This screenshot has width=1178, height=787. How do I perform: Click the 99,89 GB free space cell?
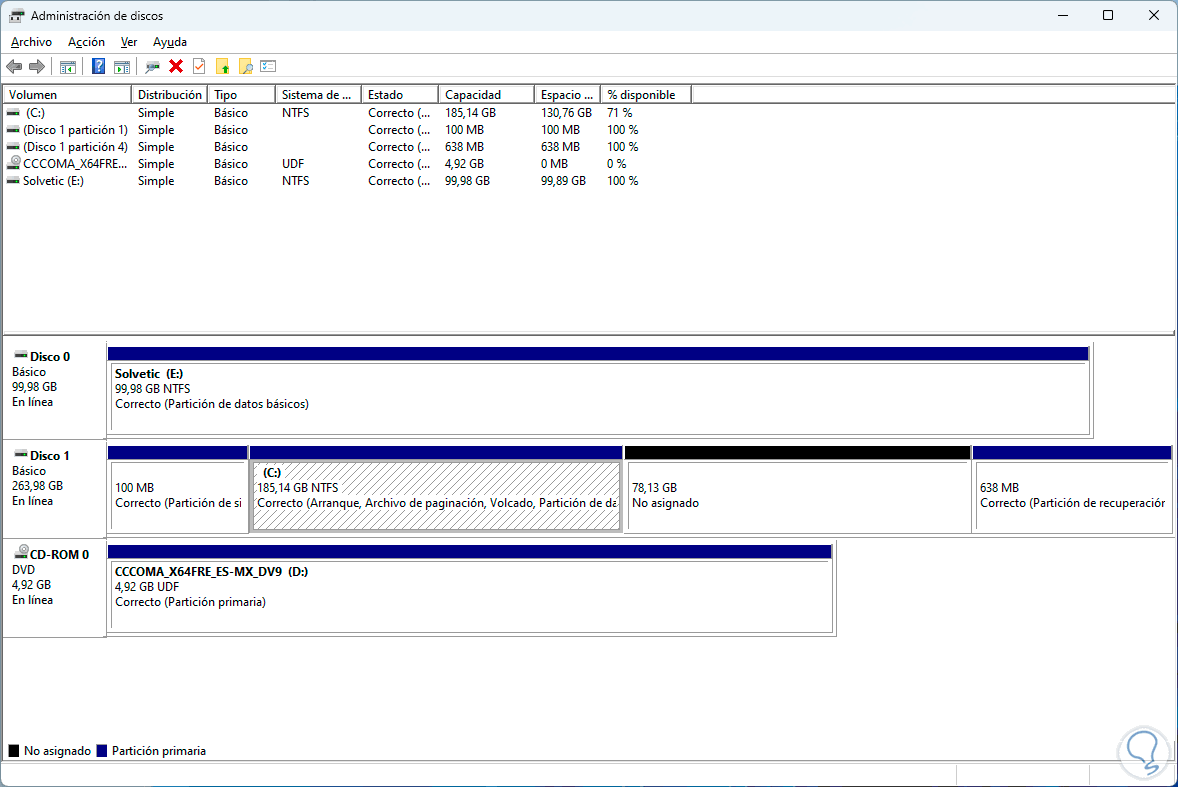(563, 181)
